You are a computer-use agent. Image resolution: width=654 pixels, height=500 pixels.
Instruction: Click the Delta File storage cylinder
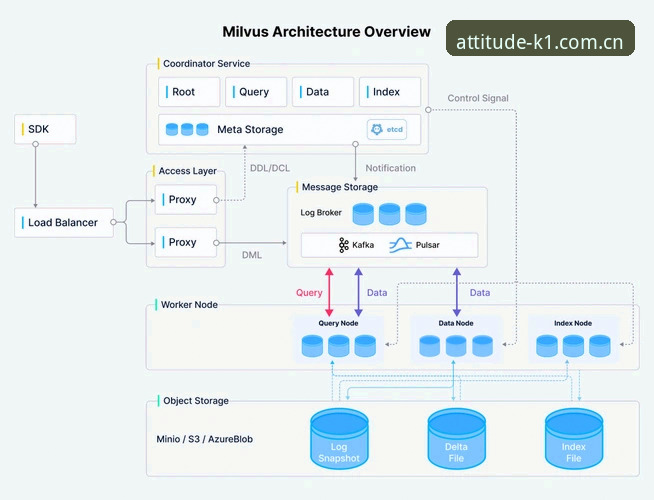[x=456, y=439]
